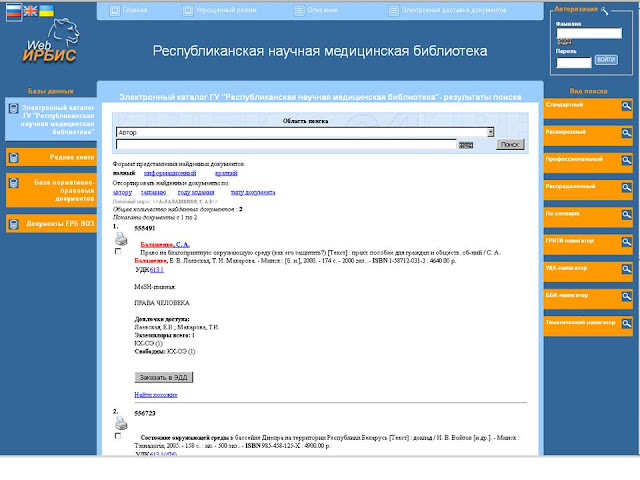Open Распределенный search magnifier icon
Screen dimensions: 640x480
626,188
